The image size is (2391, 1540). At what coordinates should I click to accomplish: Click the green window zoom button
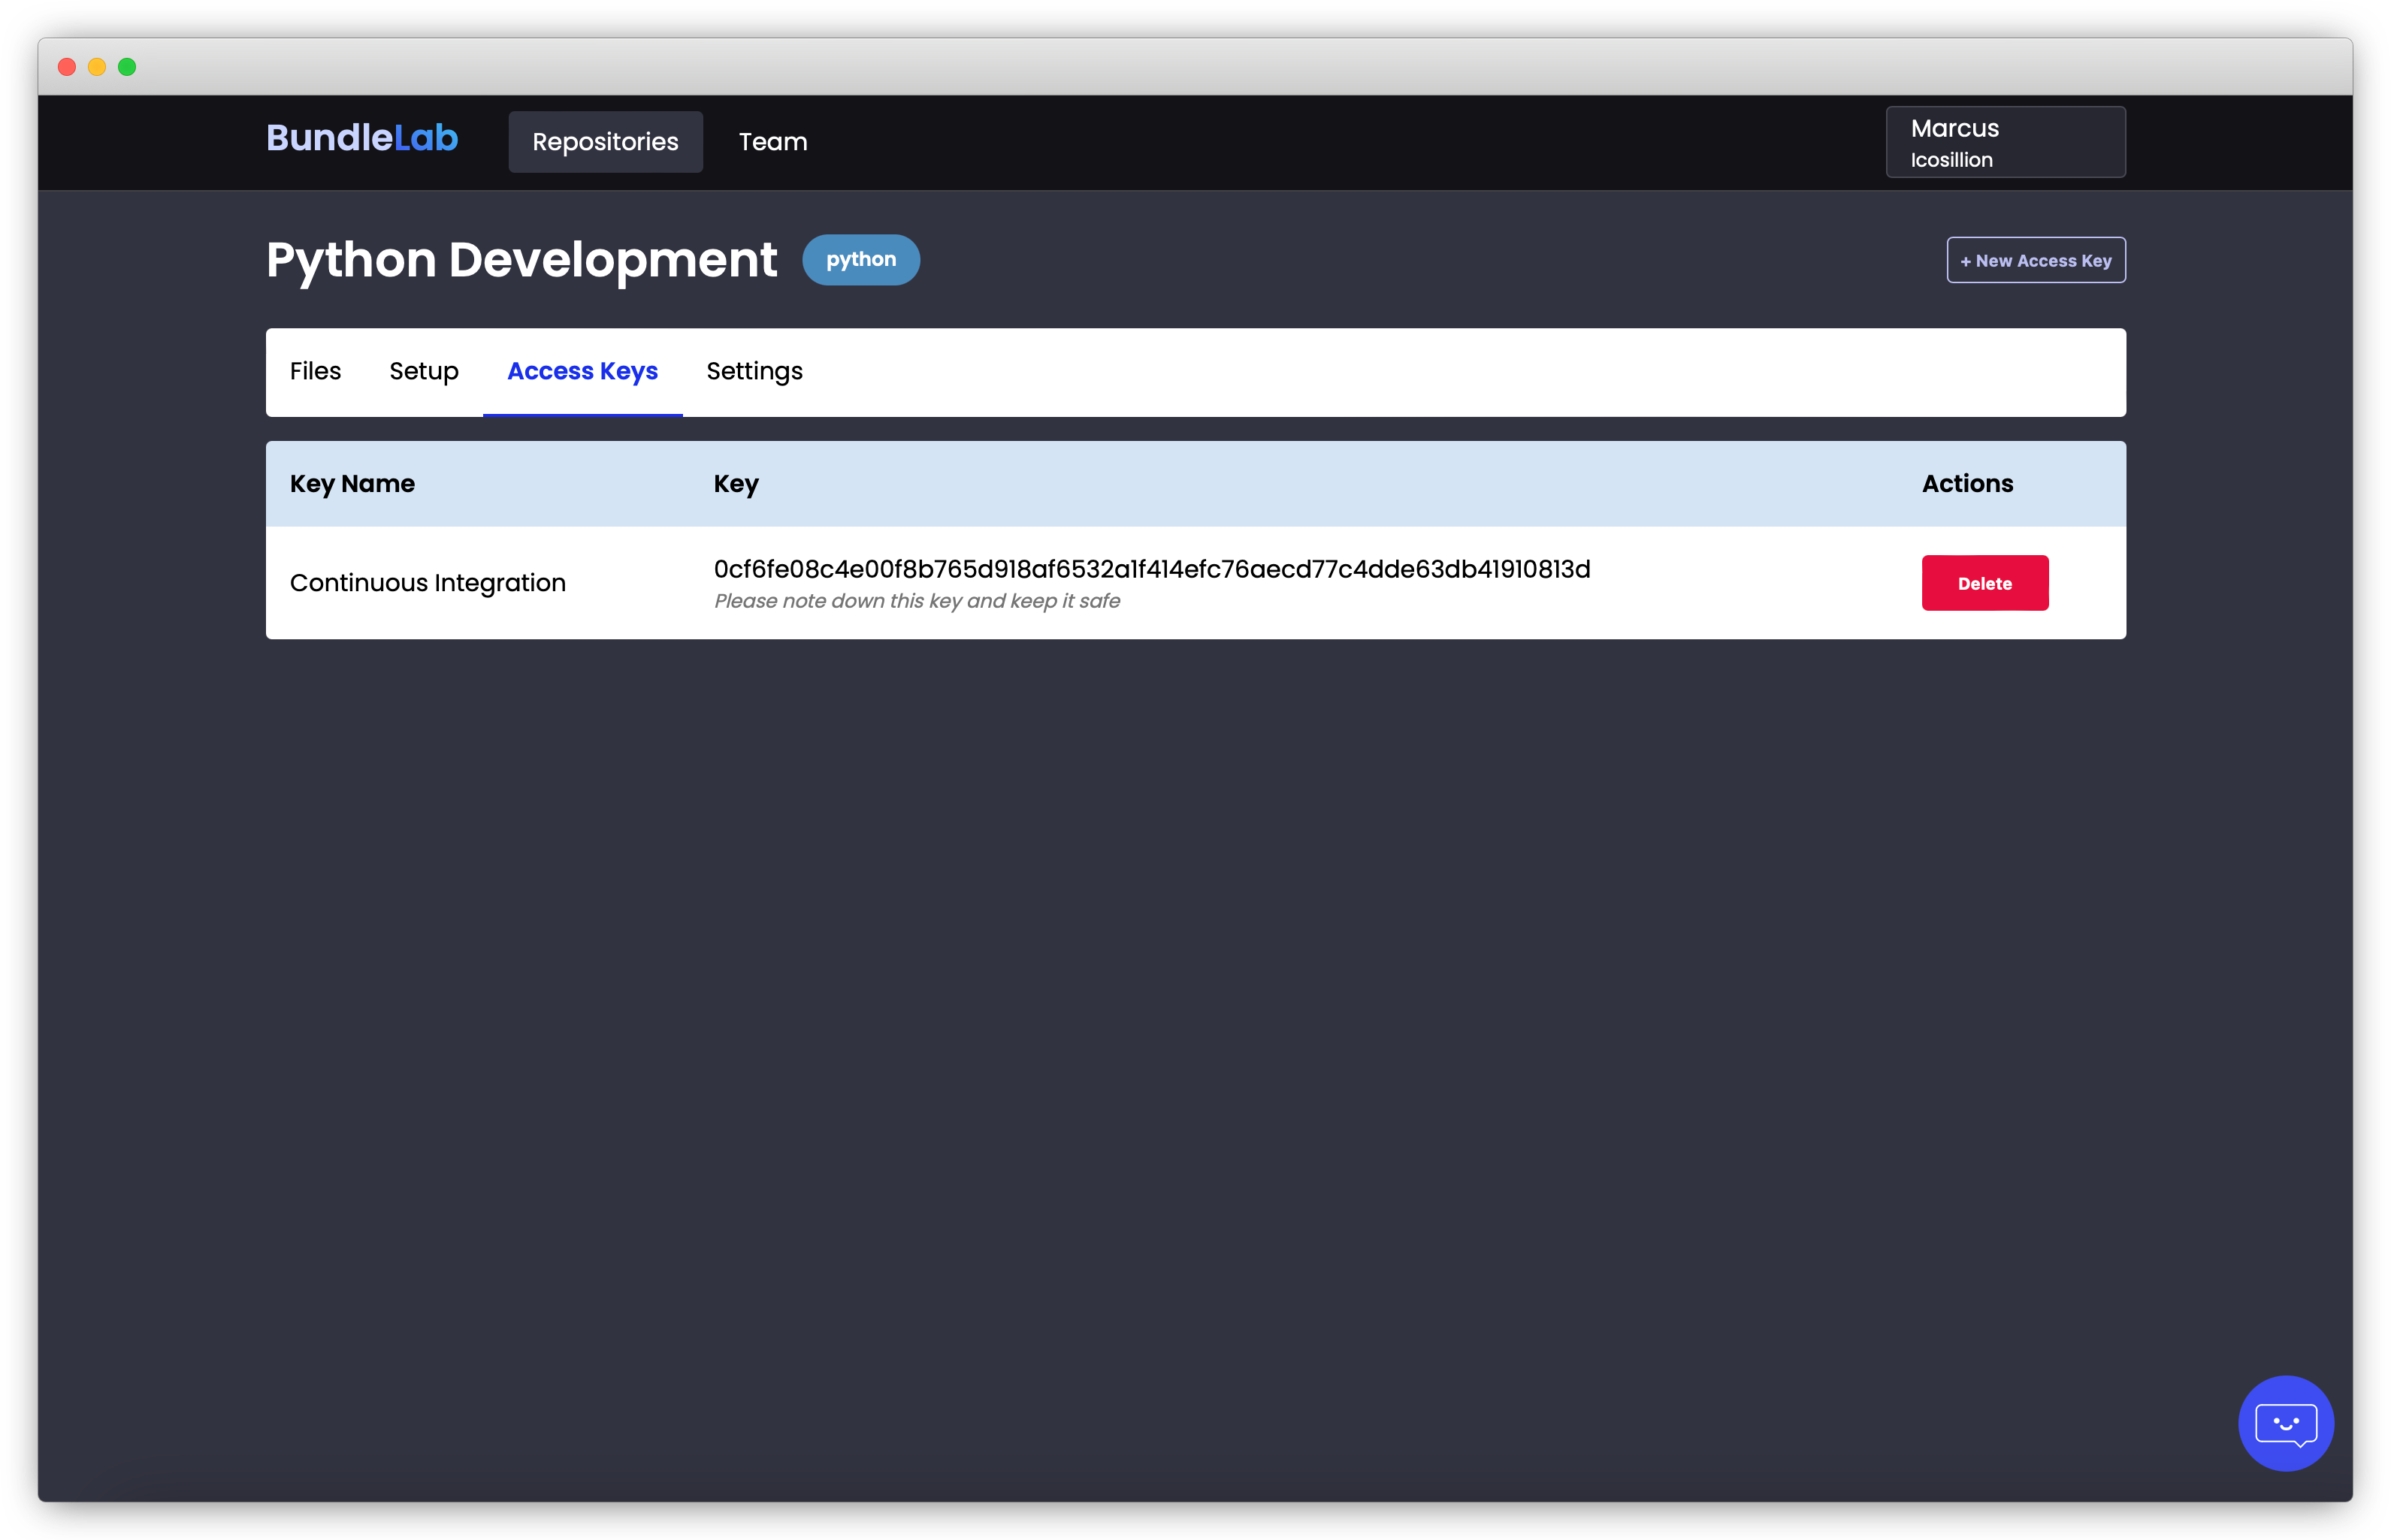[127, 67]
